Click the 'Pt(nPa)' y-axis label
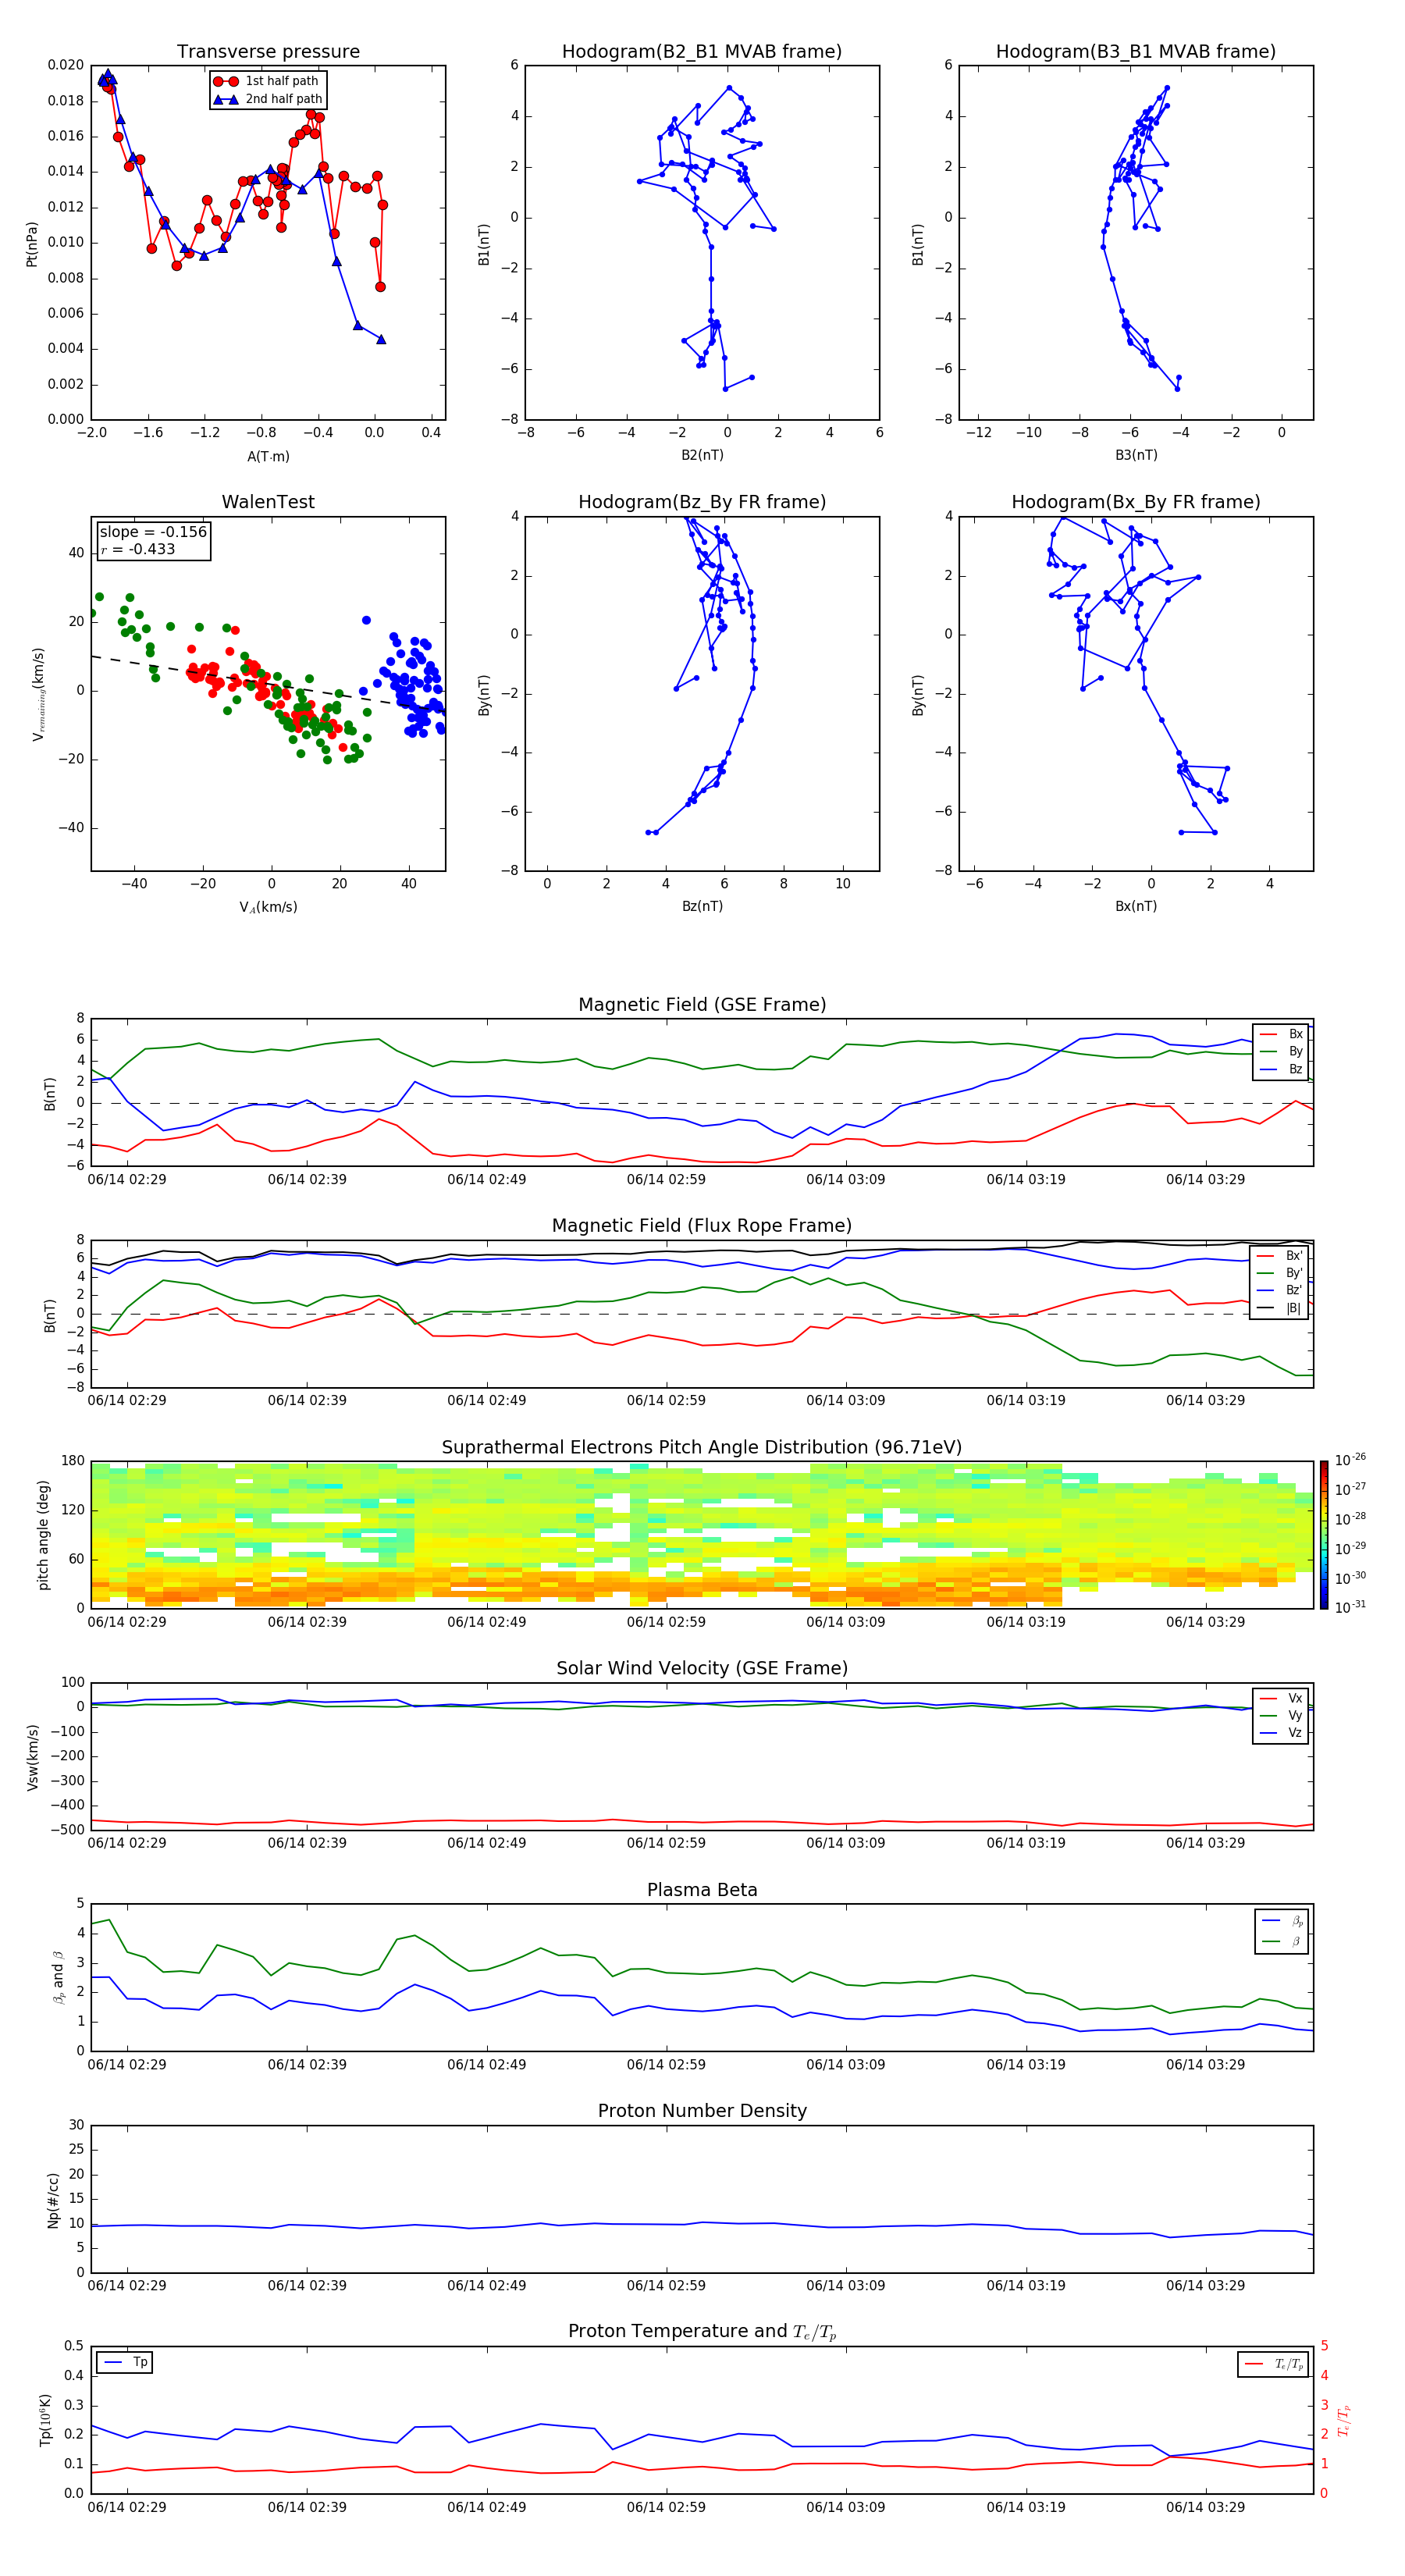 32,243
